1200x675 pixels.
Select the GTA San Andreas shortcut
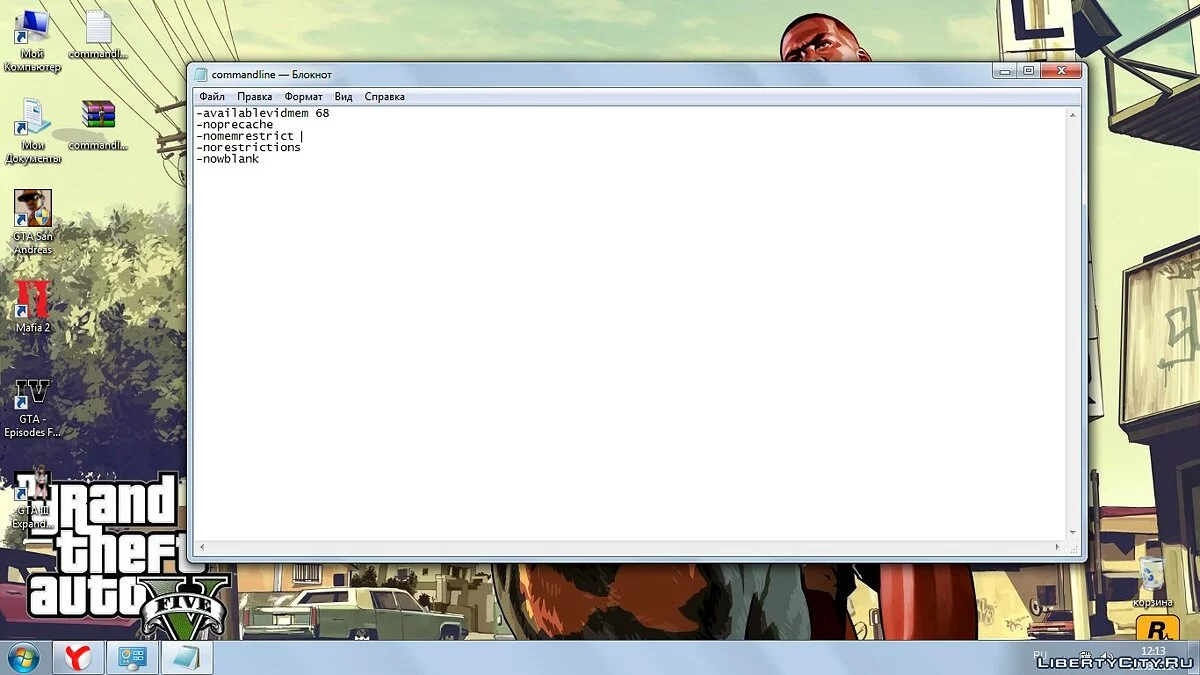(x=33, y=222)
